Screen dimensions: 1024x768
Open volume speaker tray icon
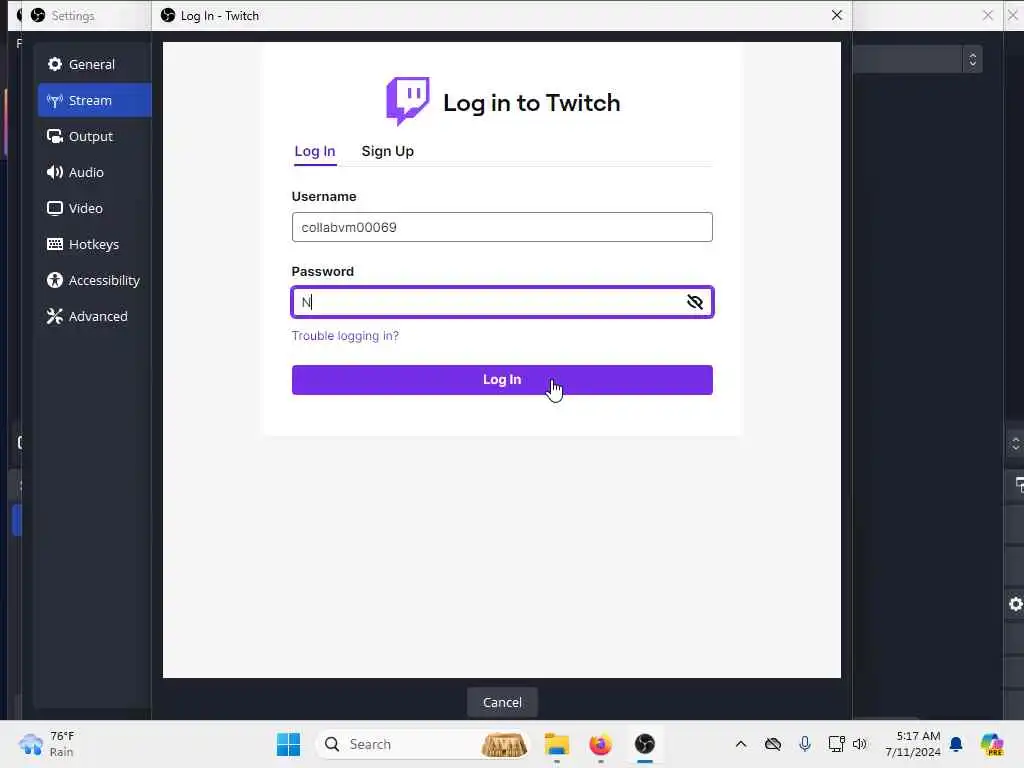[859, 744]
